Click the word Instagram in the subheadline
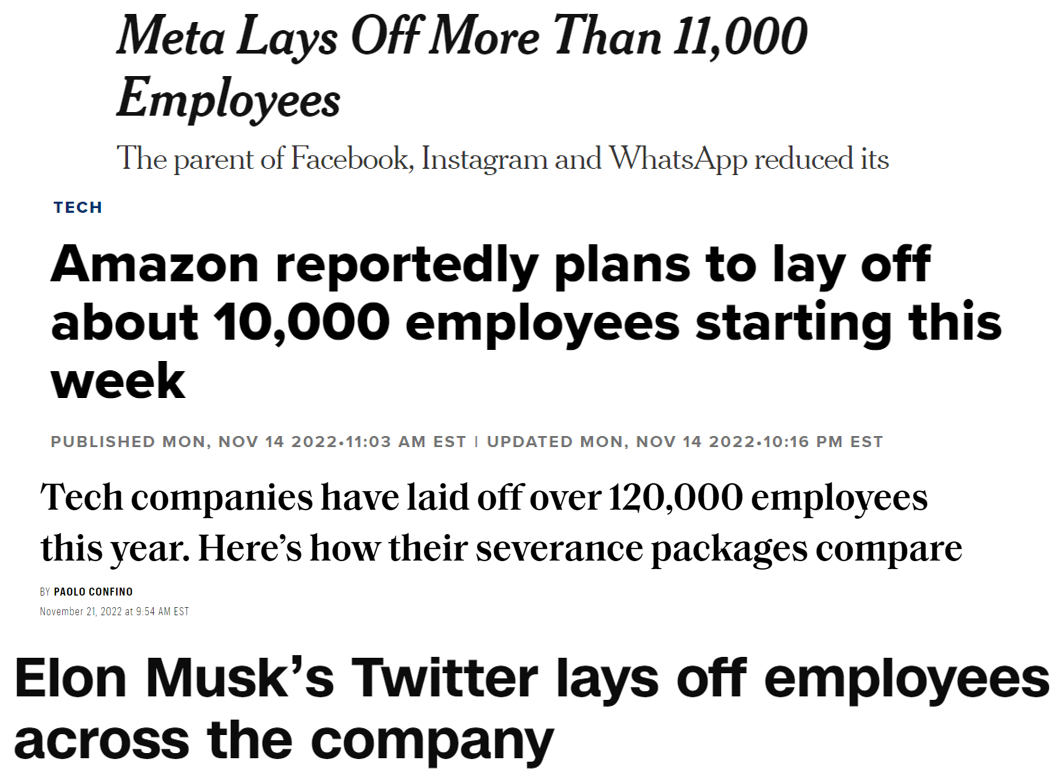The image size is (1060, 781). (x=483, y=159)
